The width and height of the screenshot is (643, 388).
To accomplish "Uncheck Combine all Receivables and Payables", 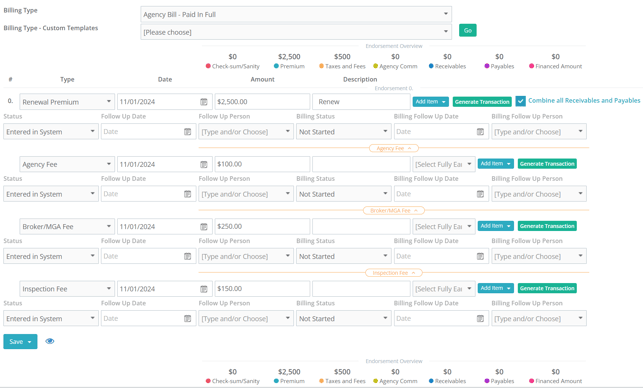I will coord(520,101).
